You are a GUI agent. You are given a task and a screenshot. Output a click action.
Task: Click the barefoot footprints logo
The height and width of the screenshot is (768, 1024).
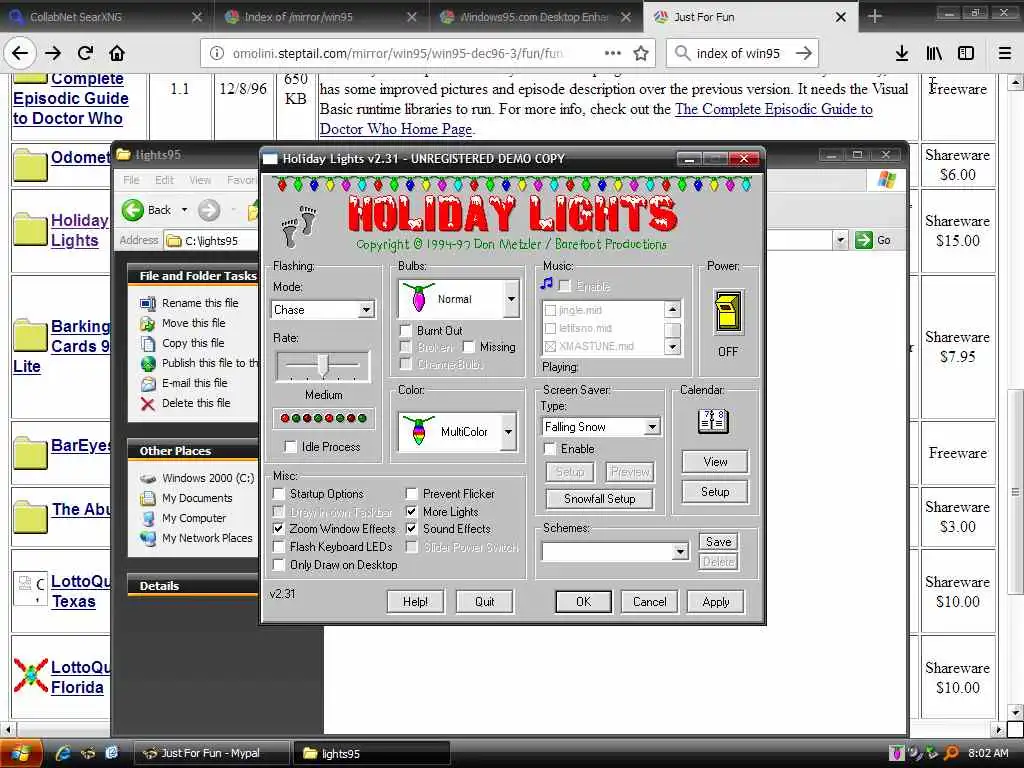tap(299, 226)
